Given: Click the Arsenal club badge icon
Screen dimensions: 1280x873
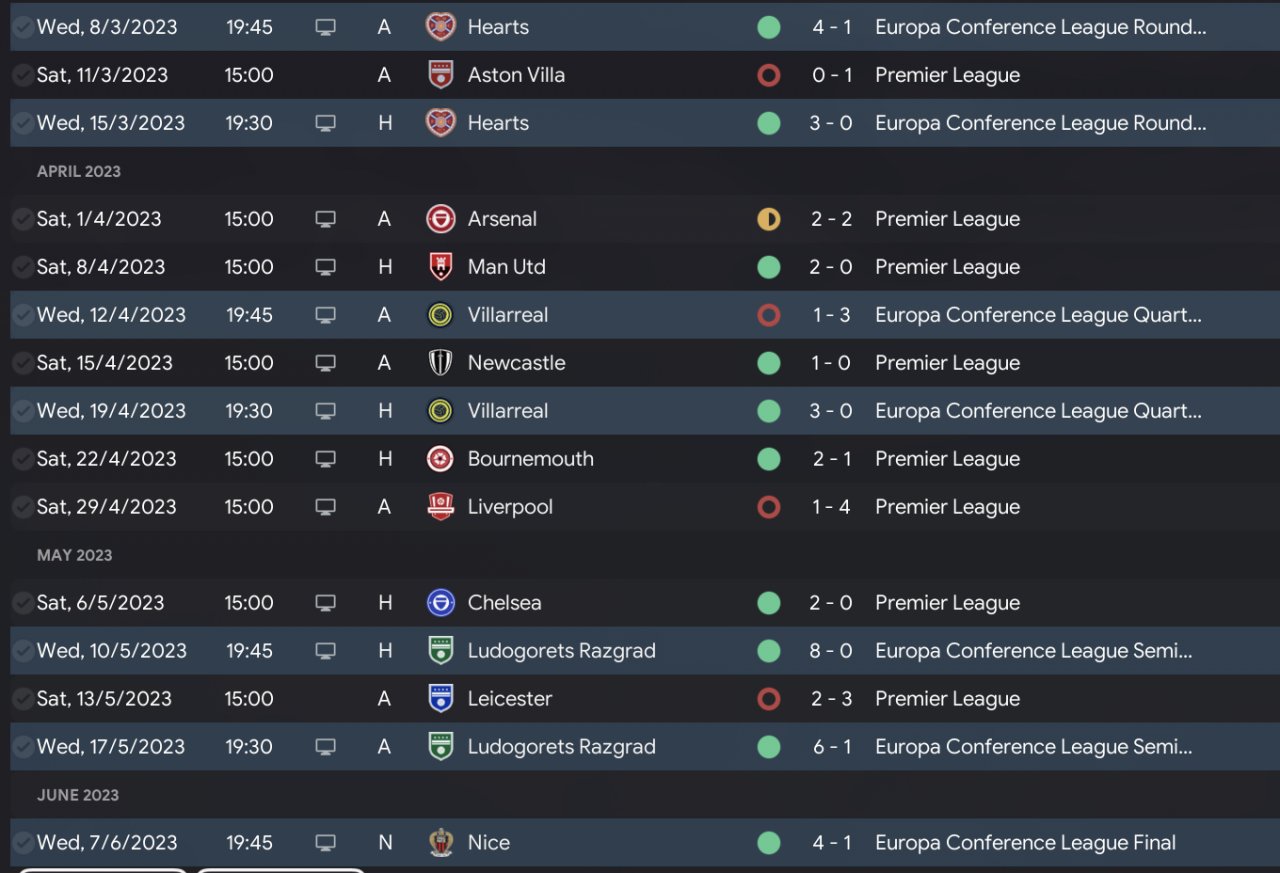Looking at the screenshot, I should click(440, 219).
